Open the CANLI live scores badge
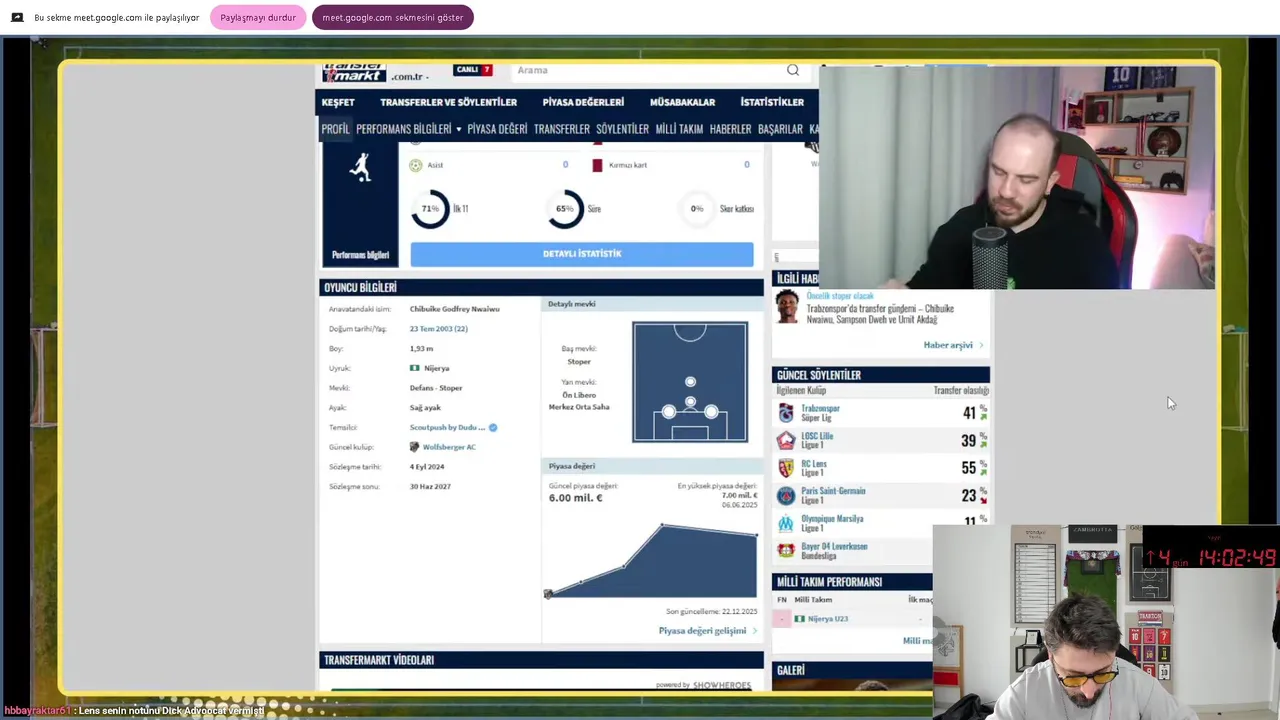The image size is (1280, 720). [x=473, y=70]
